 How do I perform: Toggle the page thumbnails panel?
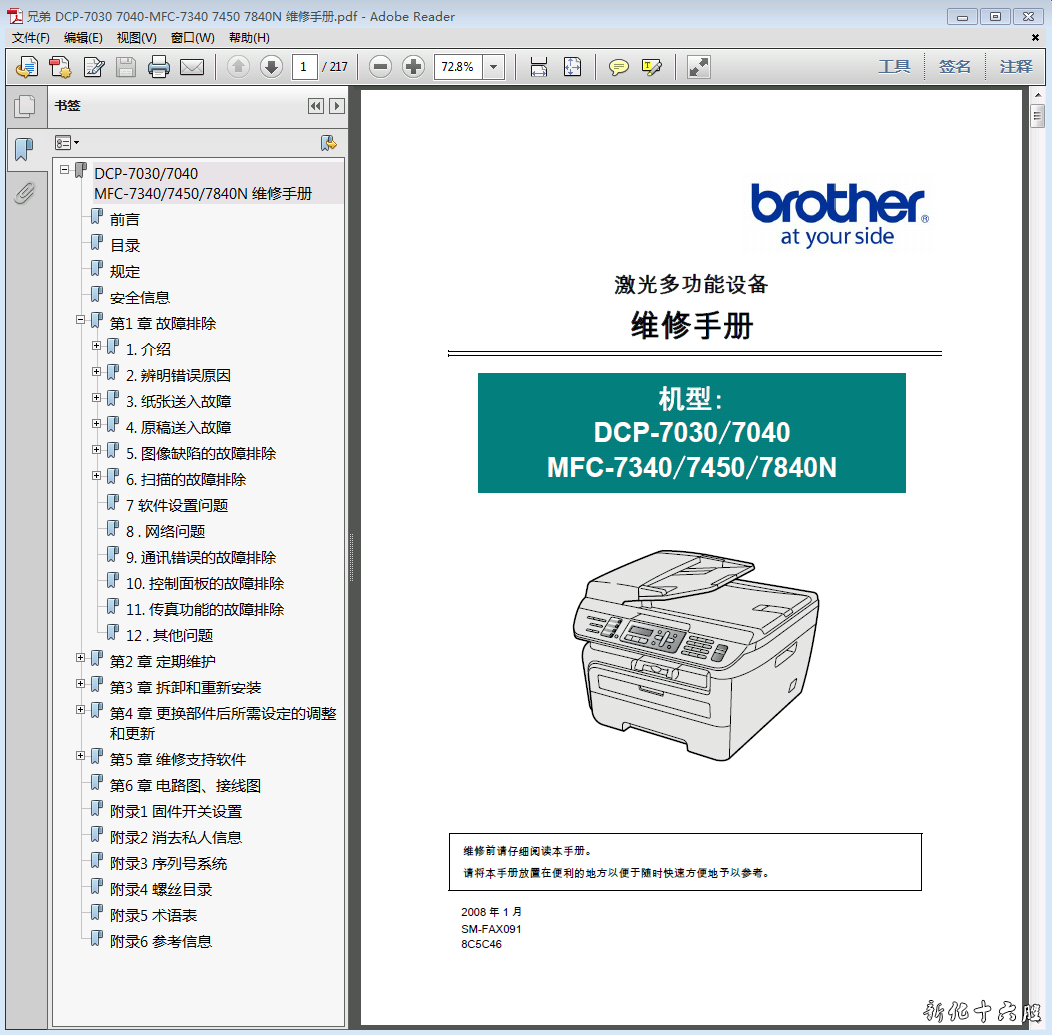pos(24,106)
